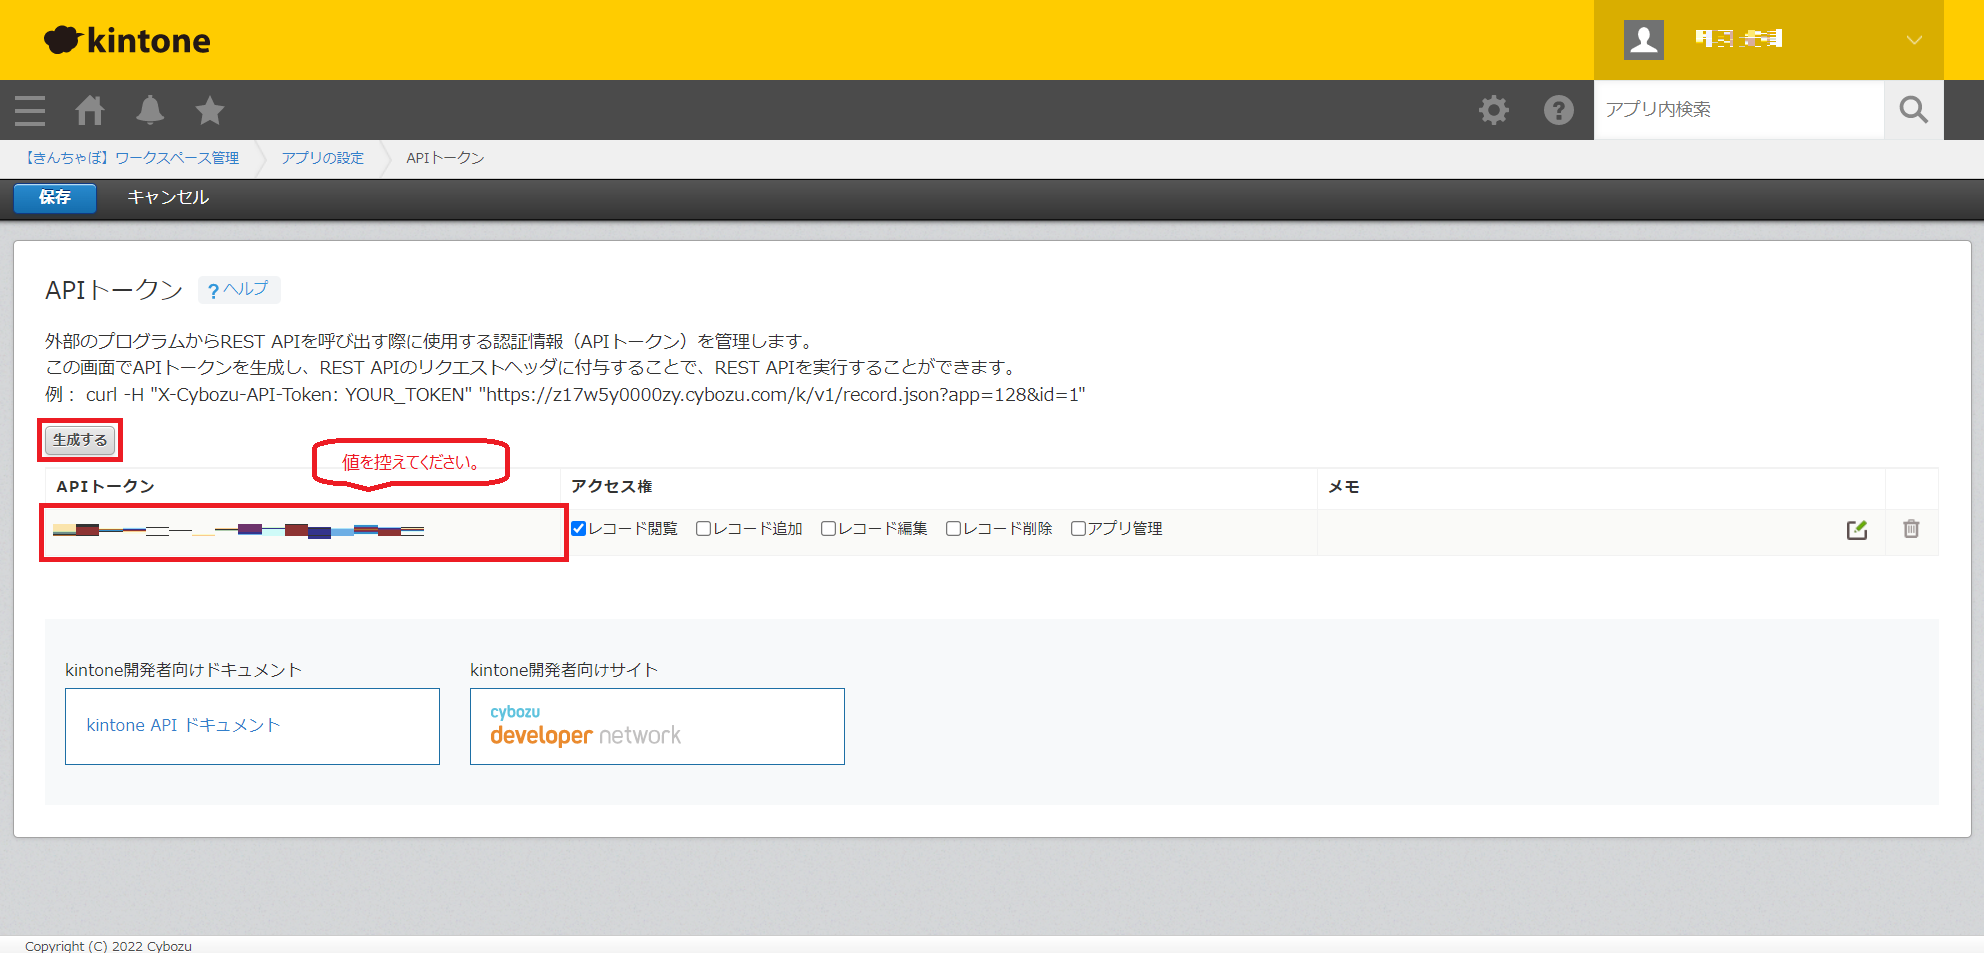Enable the アプリ管理 permission
This screenshot has height=953, width=1984.
(x=1078, y=529)
